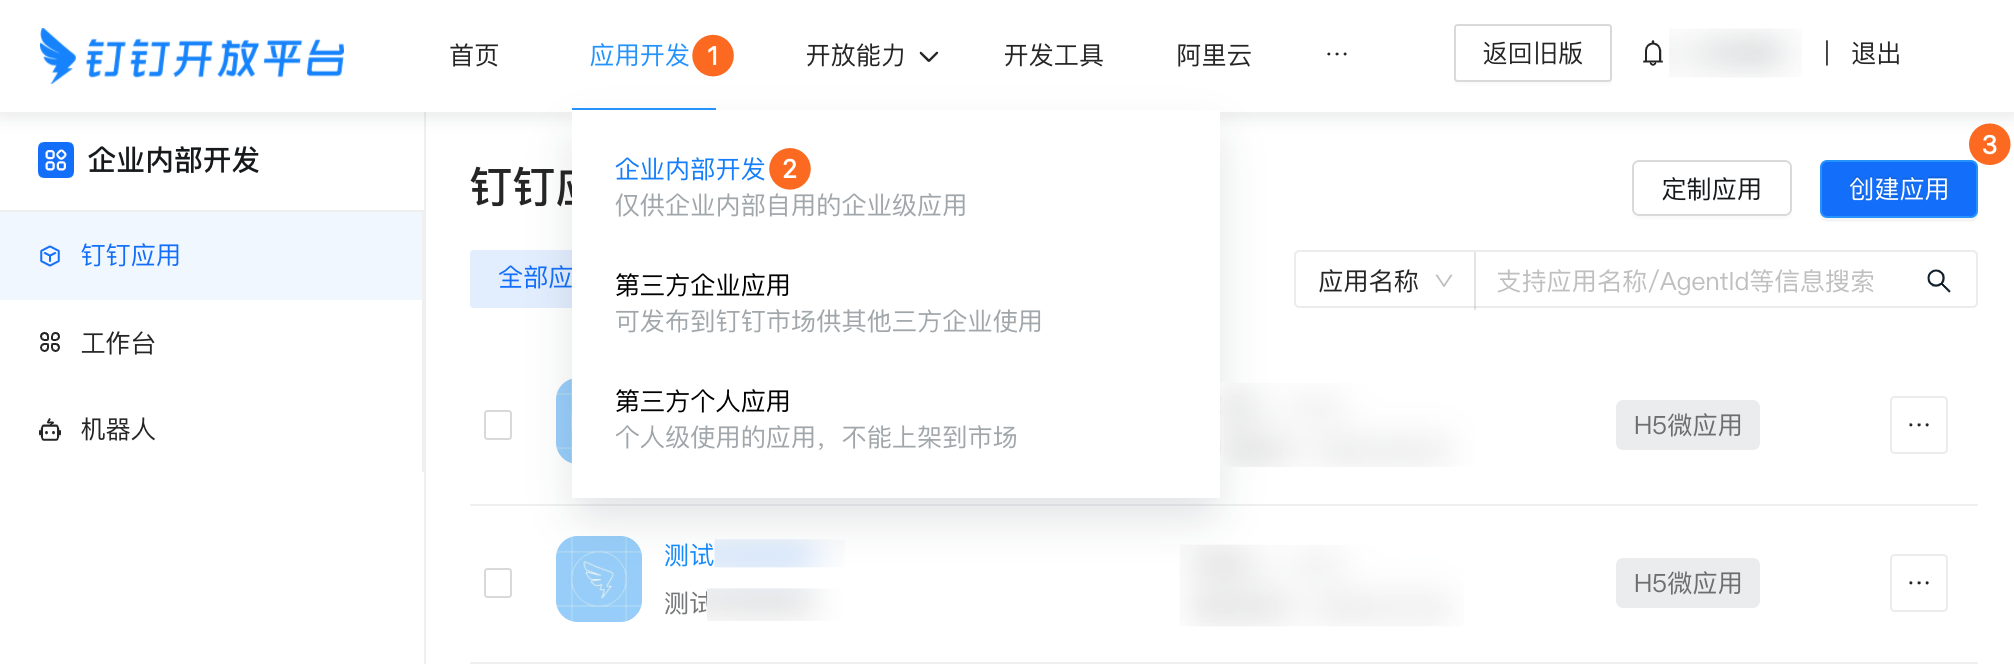Open the 应用名称 search filter dropdown

[x=1384, y=281]
